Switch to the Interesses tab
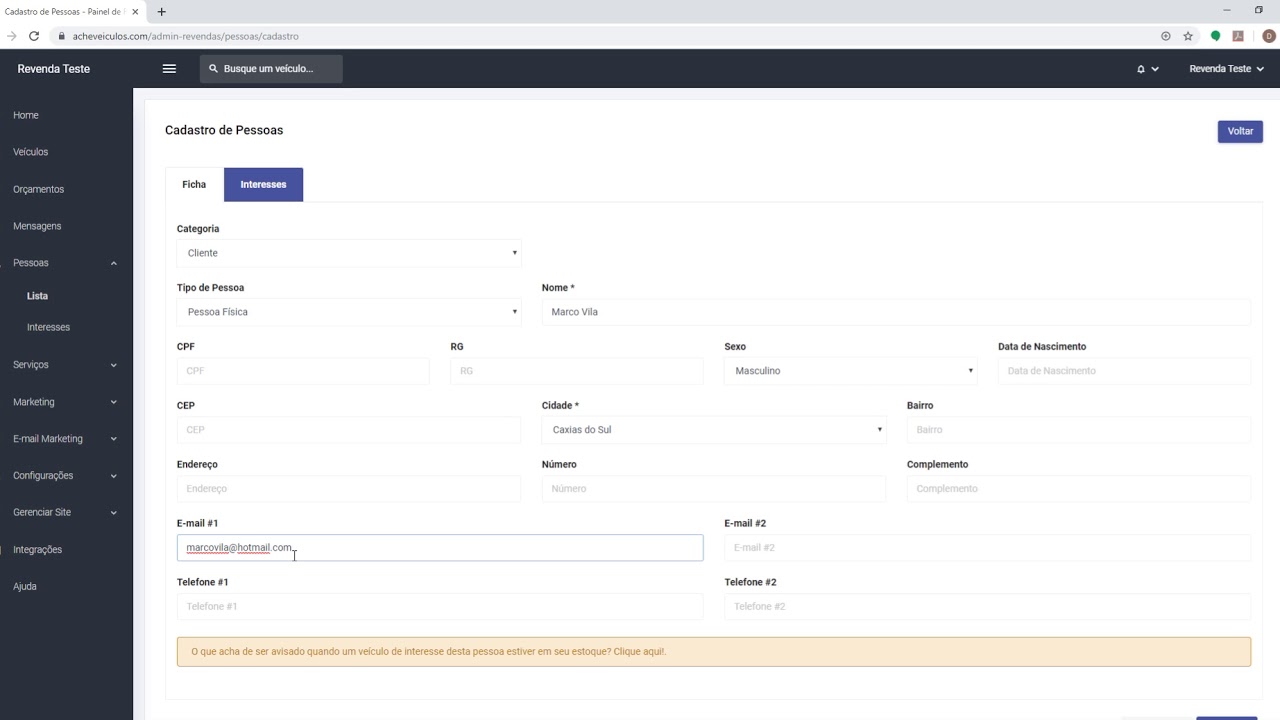The height and width of the screenshot is (720, 1280). (x=263, y=185)
